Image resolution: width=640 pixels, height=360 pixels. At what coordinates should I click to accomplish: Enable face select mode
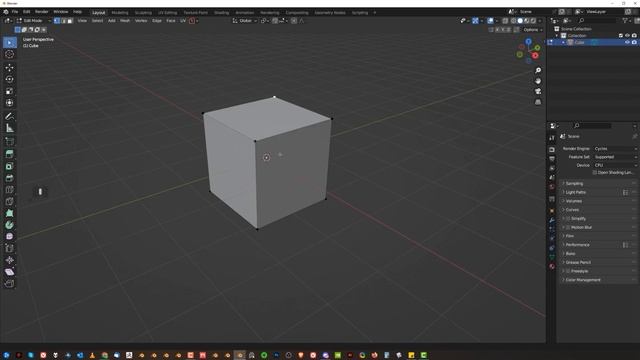pos(70,21)
